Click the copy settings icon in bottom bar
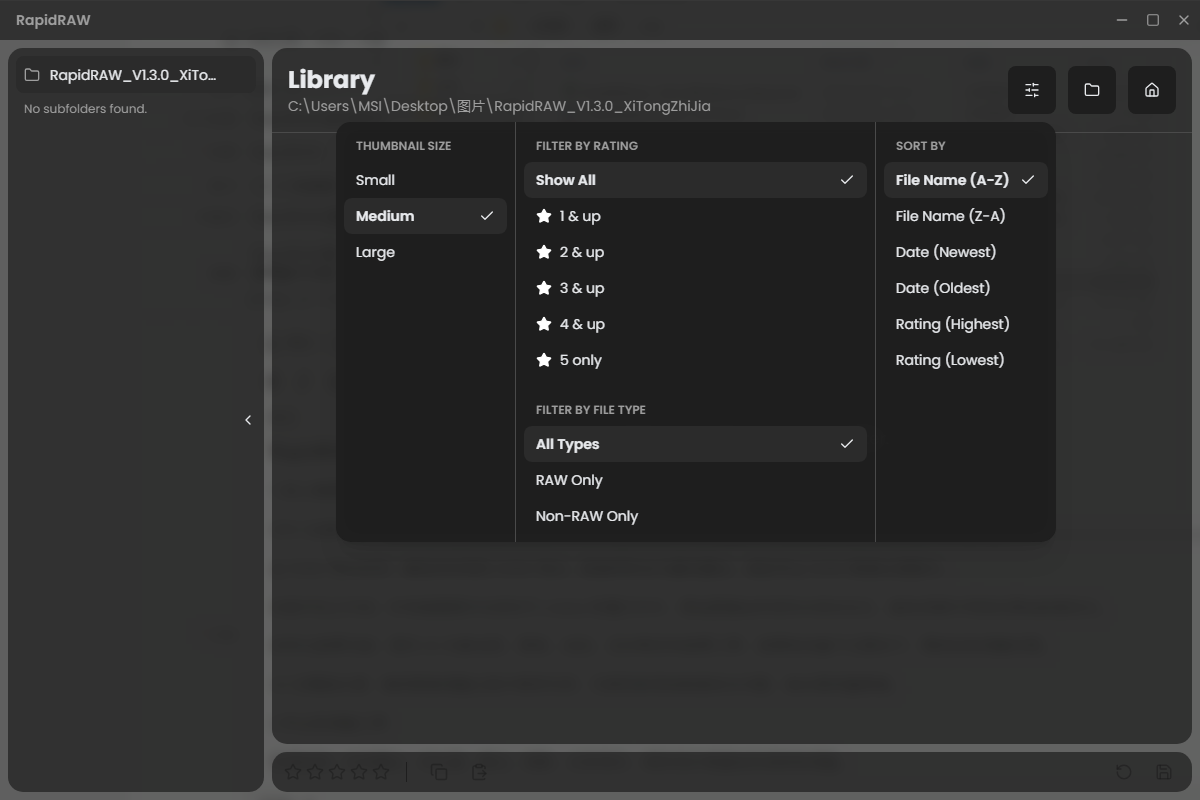The image size is (1200, 800). 439,772
